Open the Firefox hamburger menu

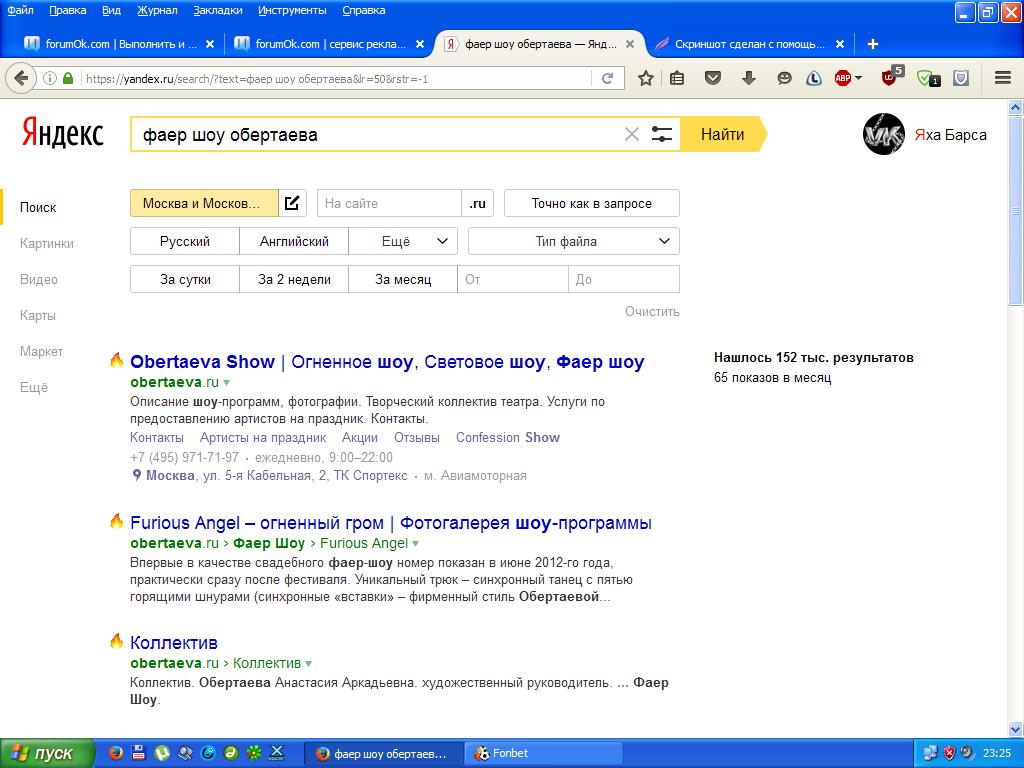[1003, 78]
